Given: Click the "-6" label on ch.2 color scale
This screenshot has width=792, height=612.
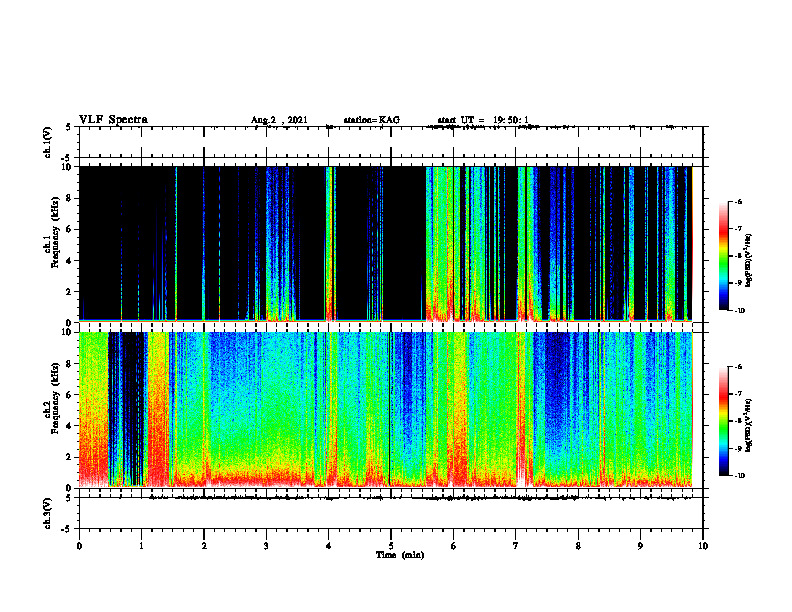Looking at the screenshot, I should click(x=739, y=367).
